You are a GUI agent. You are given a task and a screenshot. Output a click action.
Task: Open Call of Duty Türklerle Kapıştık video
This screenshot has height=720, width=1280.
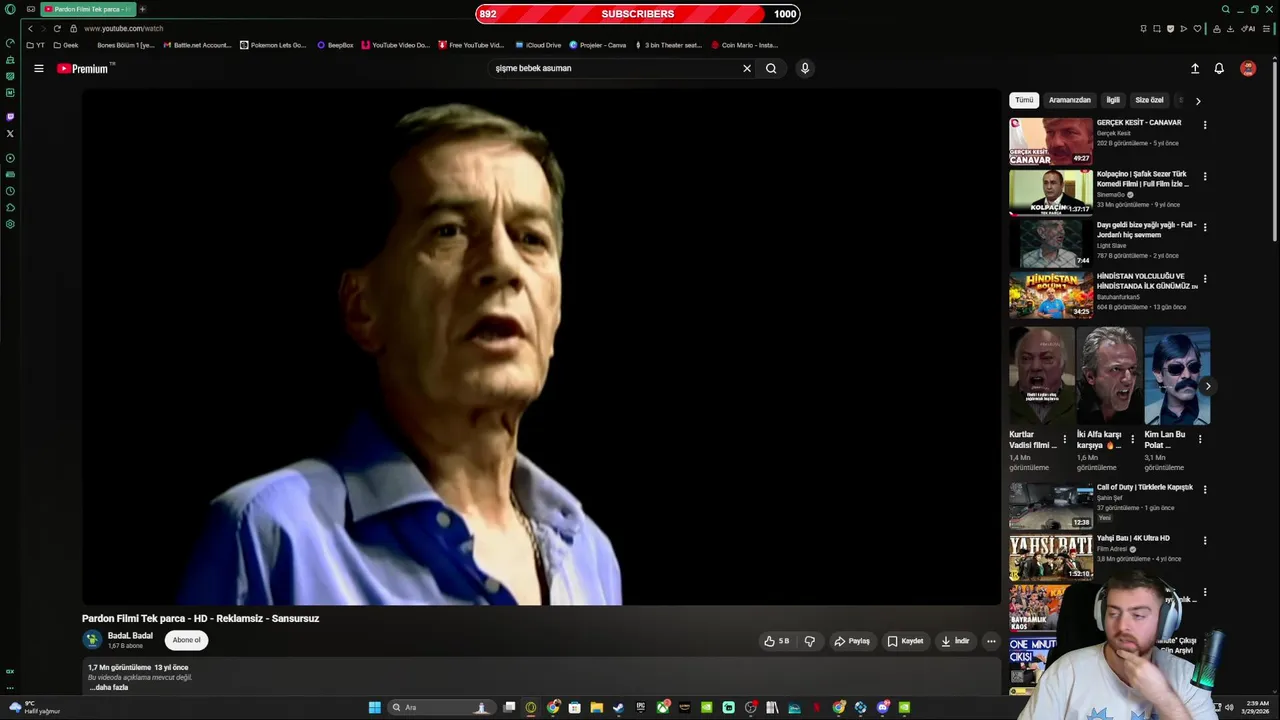pos(1145,487)
